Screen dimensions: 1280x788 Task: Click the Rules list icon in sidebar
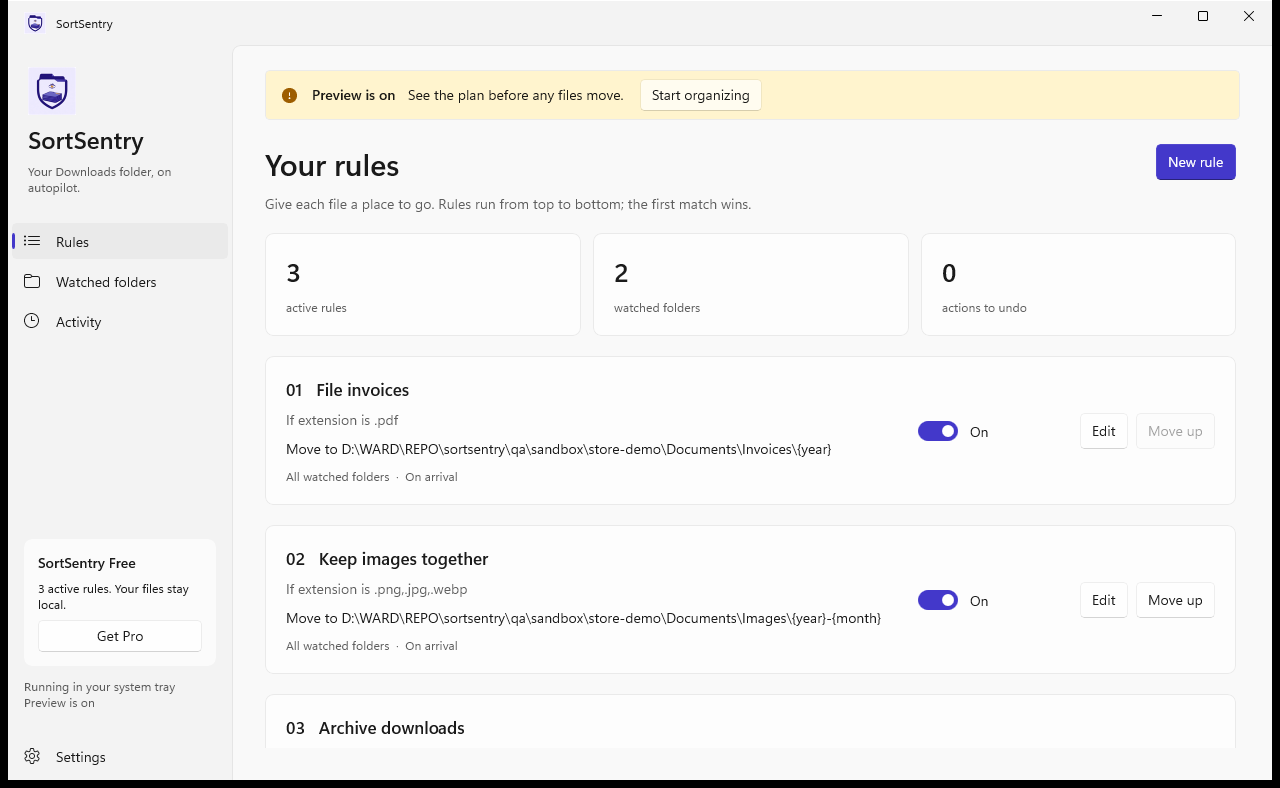[32, 241]
